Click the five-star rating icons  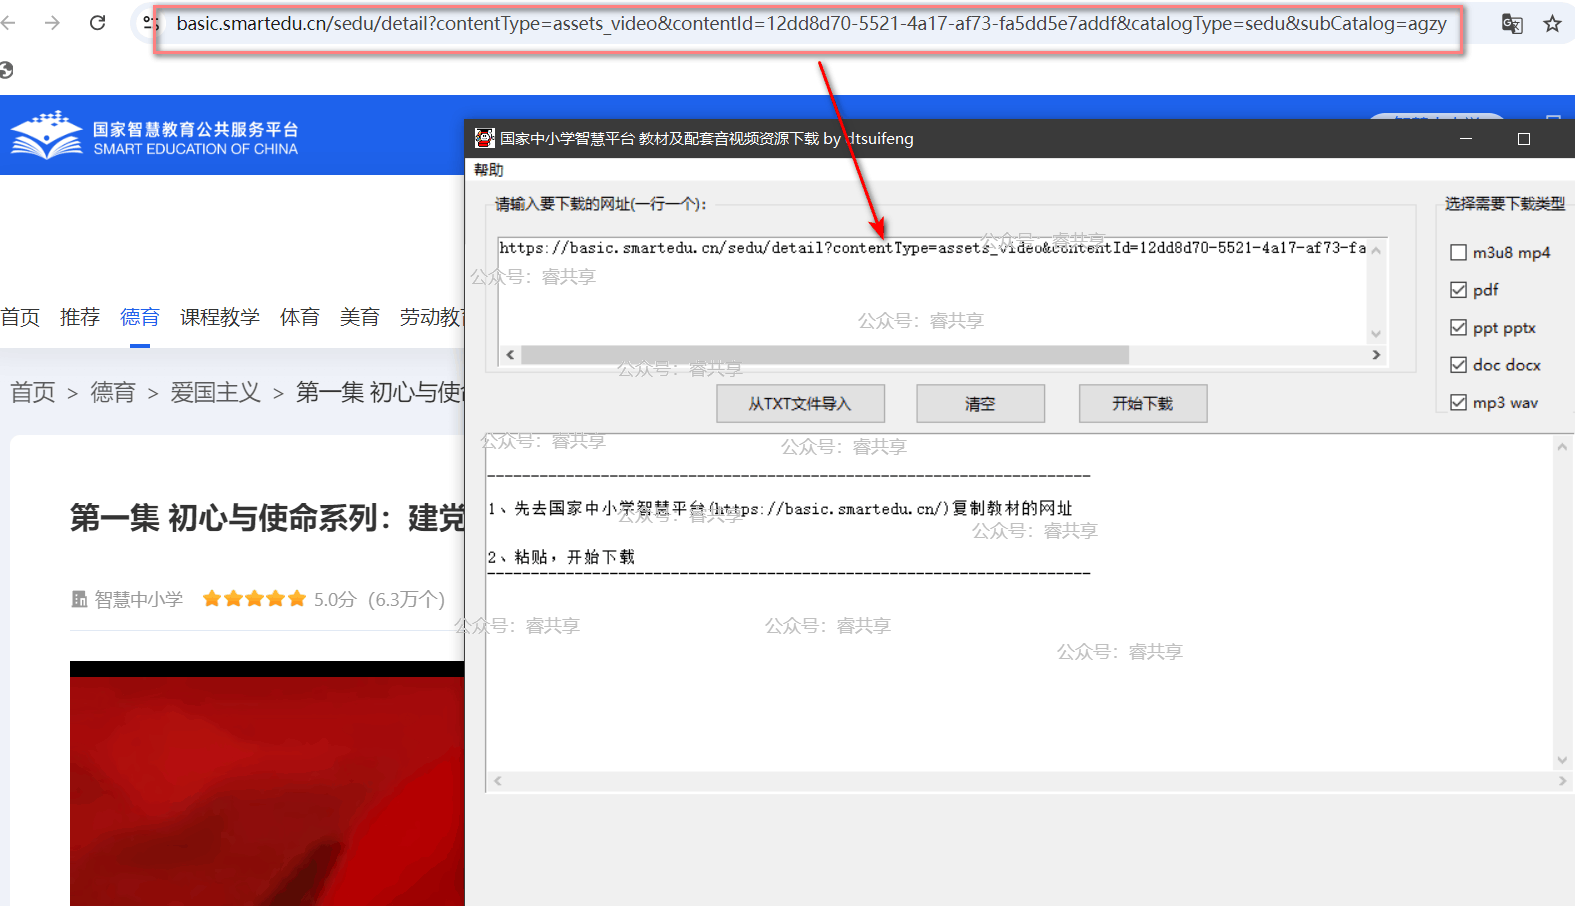coord(254,599)
